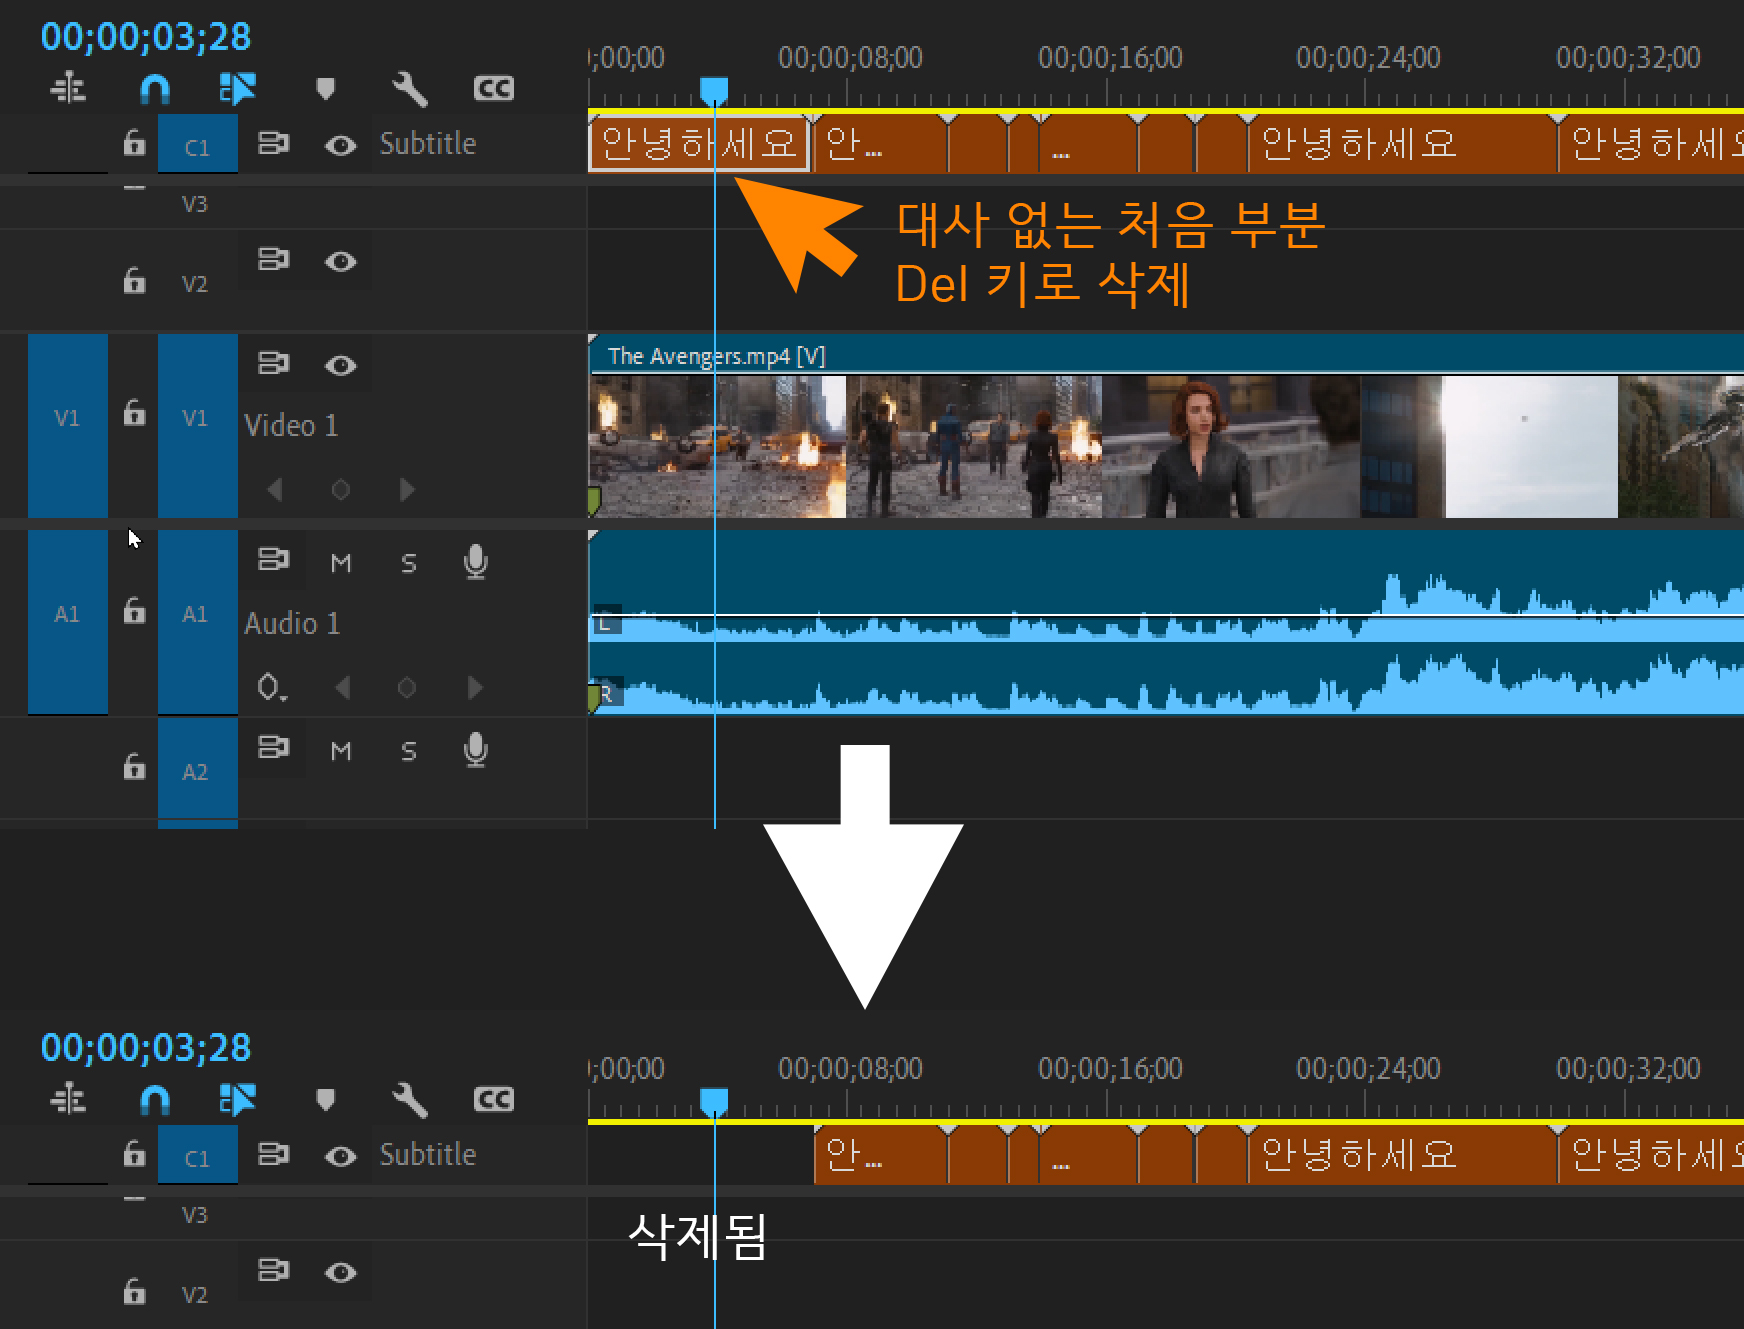
Task: Solo Audio 1 track
Action: tap(408, 563)
